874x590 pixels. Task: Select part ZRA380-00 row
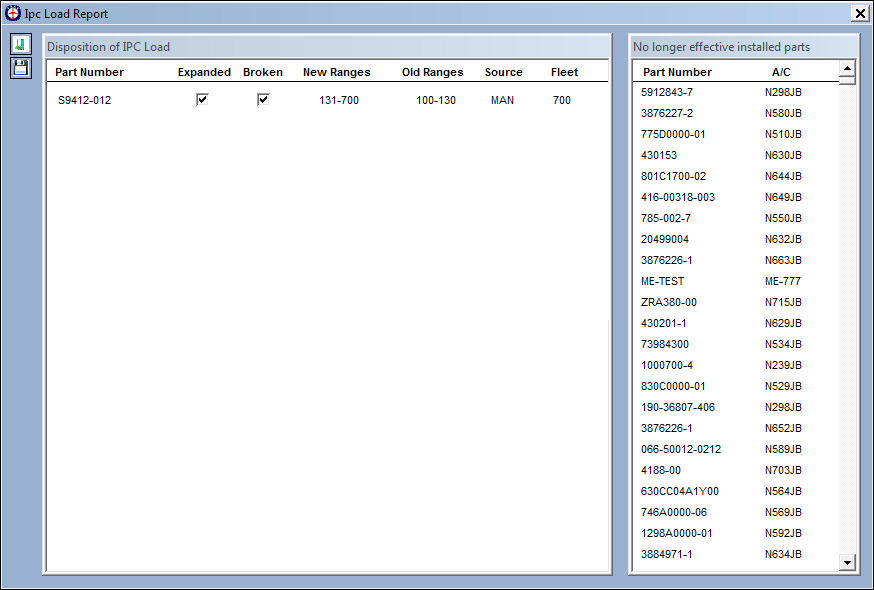point(736,302)
